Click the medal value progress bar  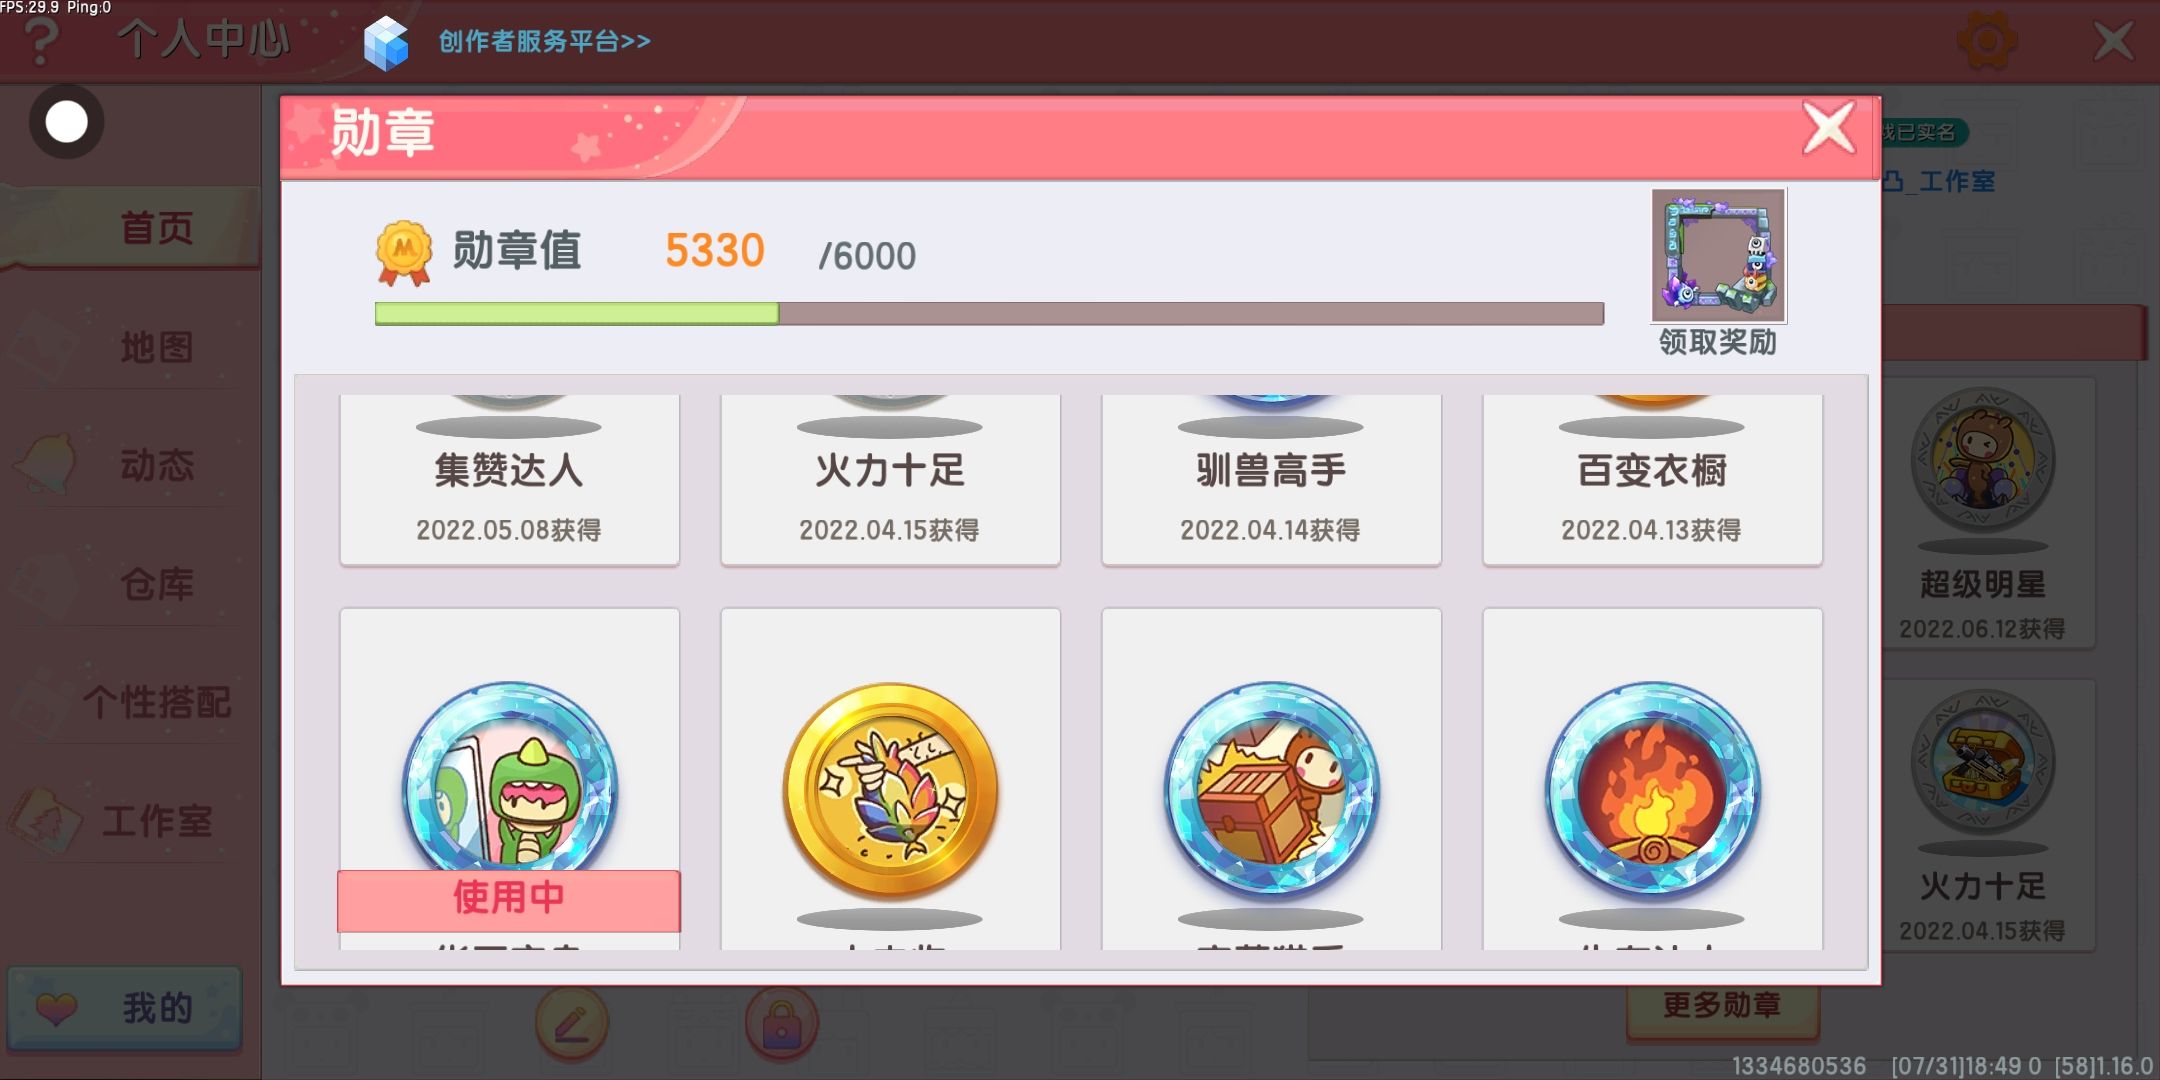[x=989, y=314]
